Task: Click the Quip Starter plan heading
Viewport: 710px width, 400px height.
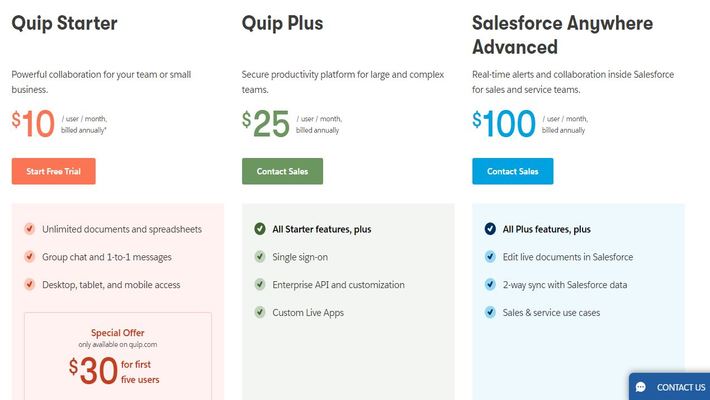Action: tap(64, 24)
